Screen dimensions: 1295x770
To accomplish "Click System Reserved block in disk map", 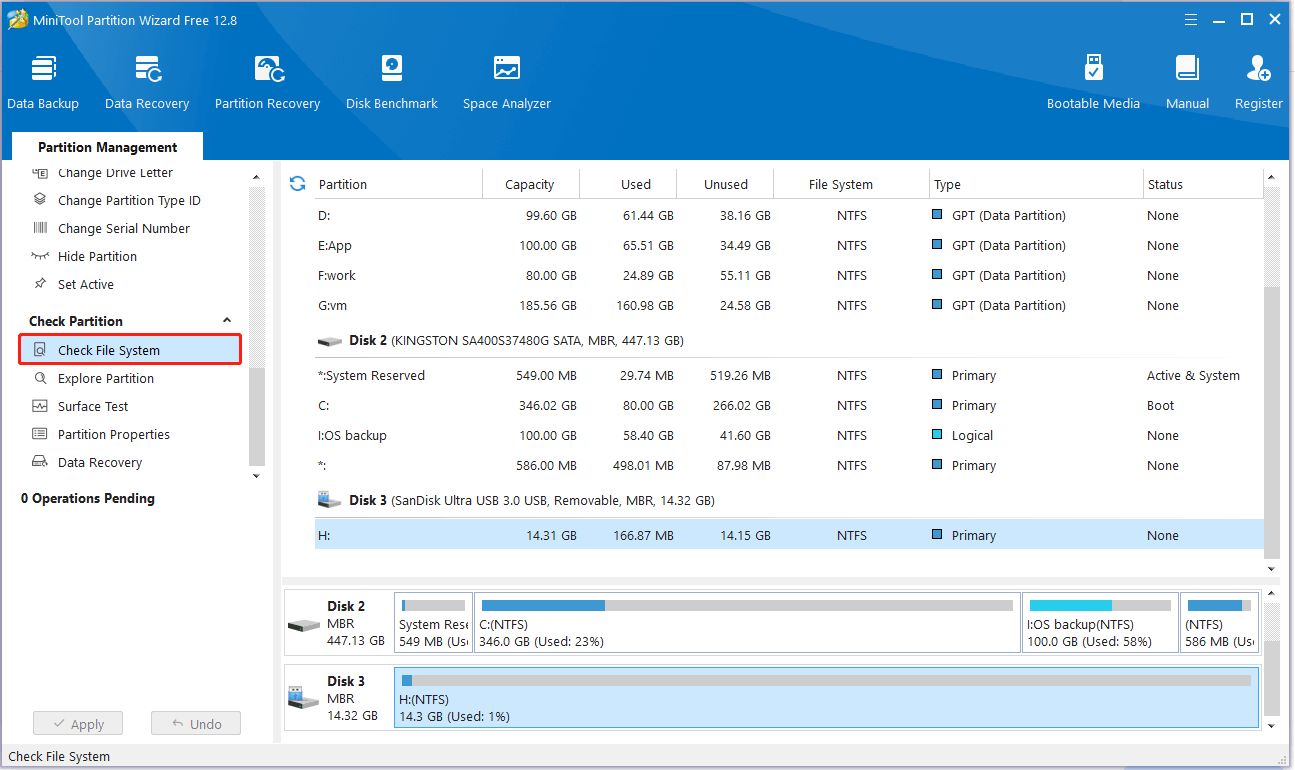I will pos(433,623).
